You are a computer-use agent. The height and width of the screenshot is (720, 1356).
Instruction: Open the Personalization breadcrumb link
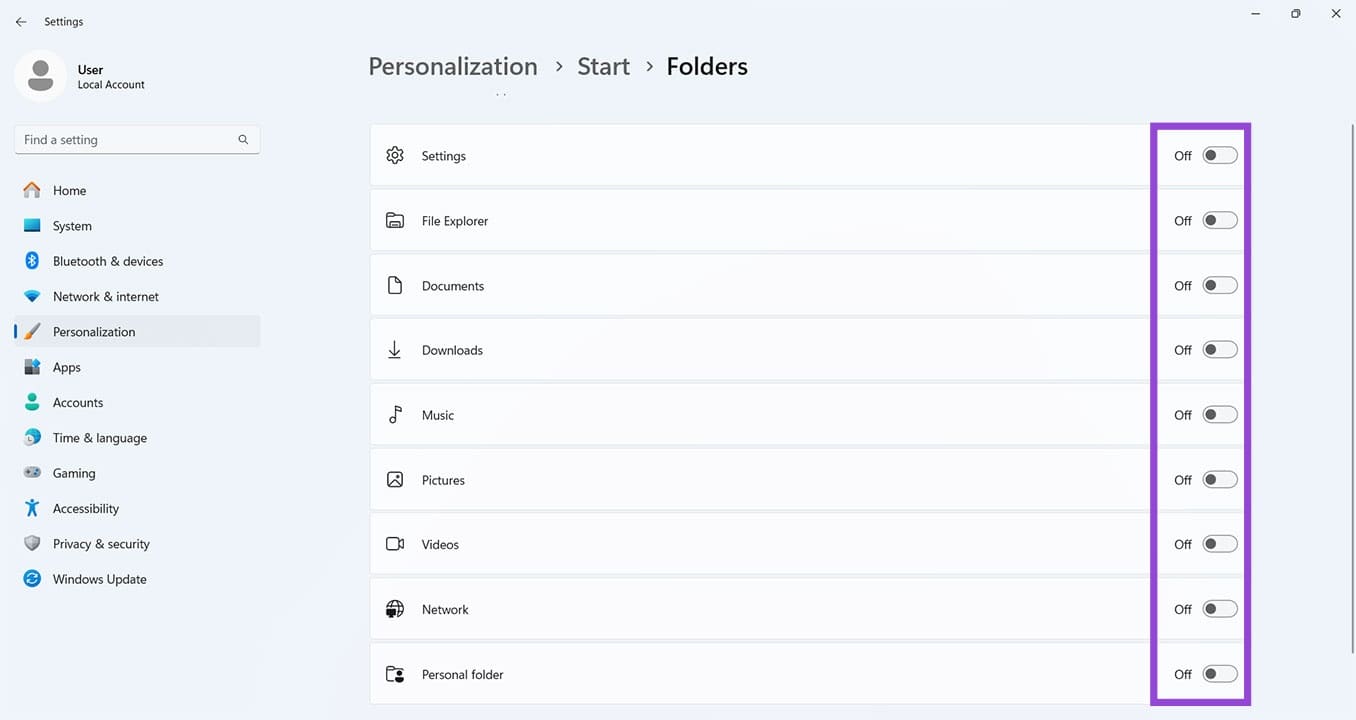tap(452, 65)
